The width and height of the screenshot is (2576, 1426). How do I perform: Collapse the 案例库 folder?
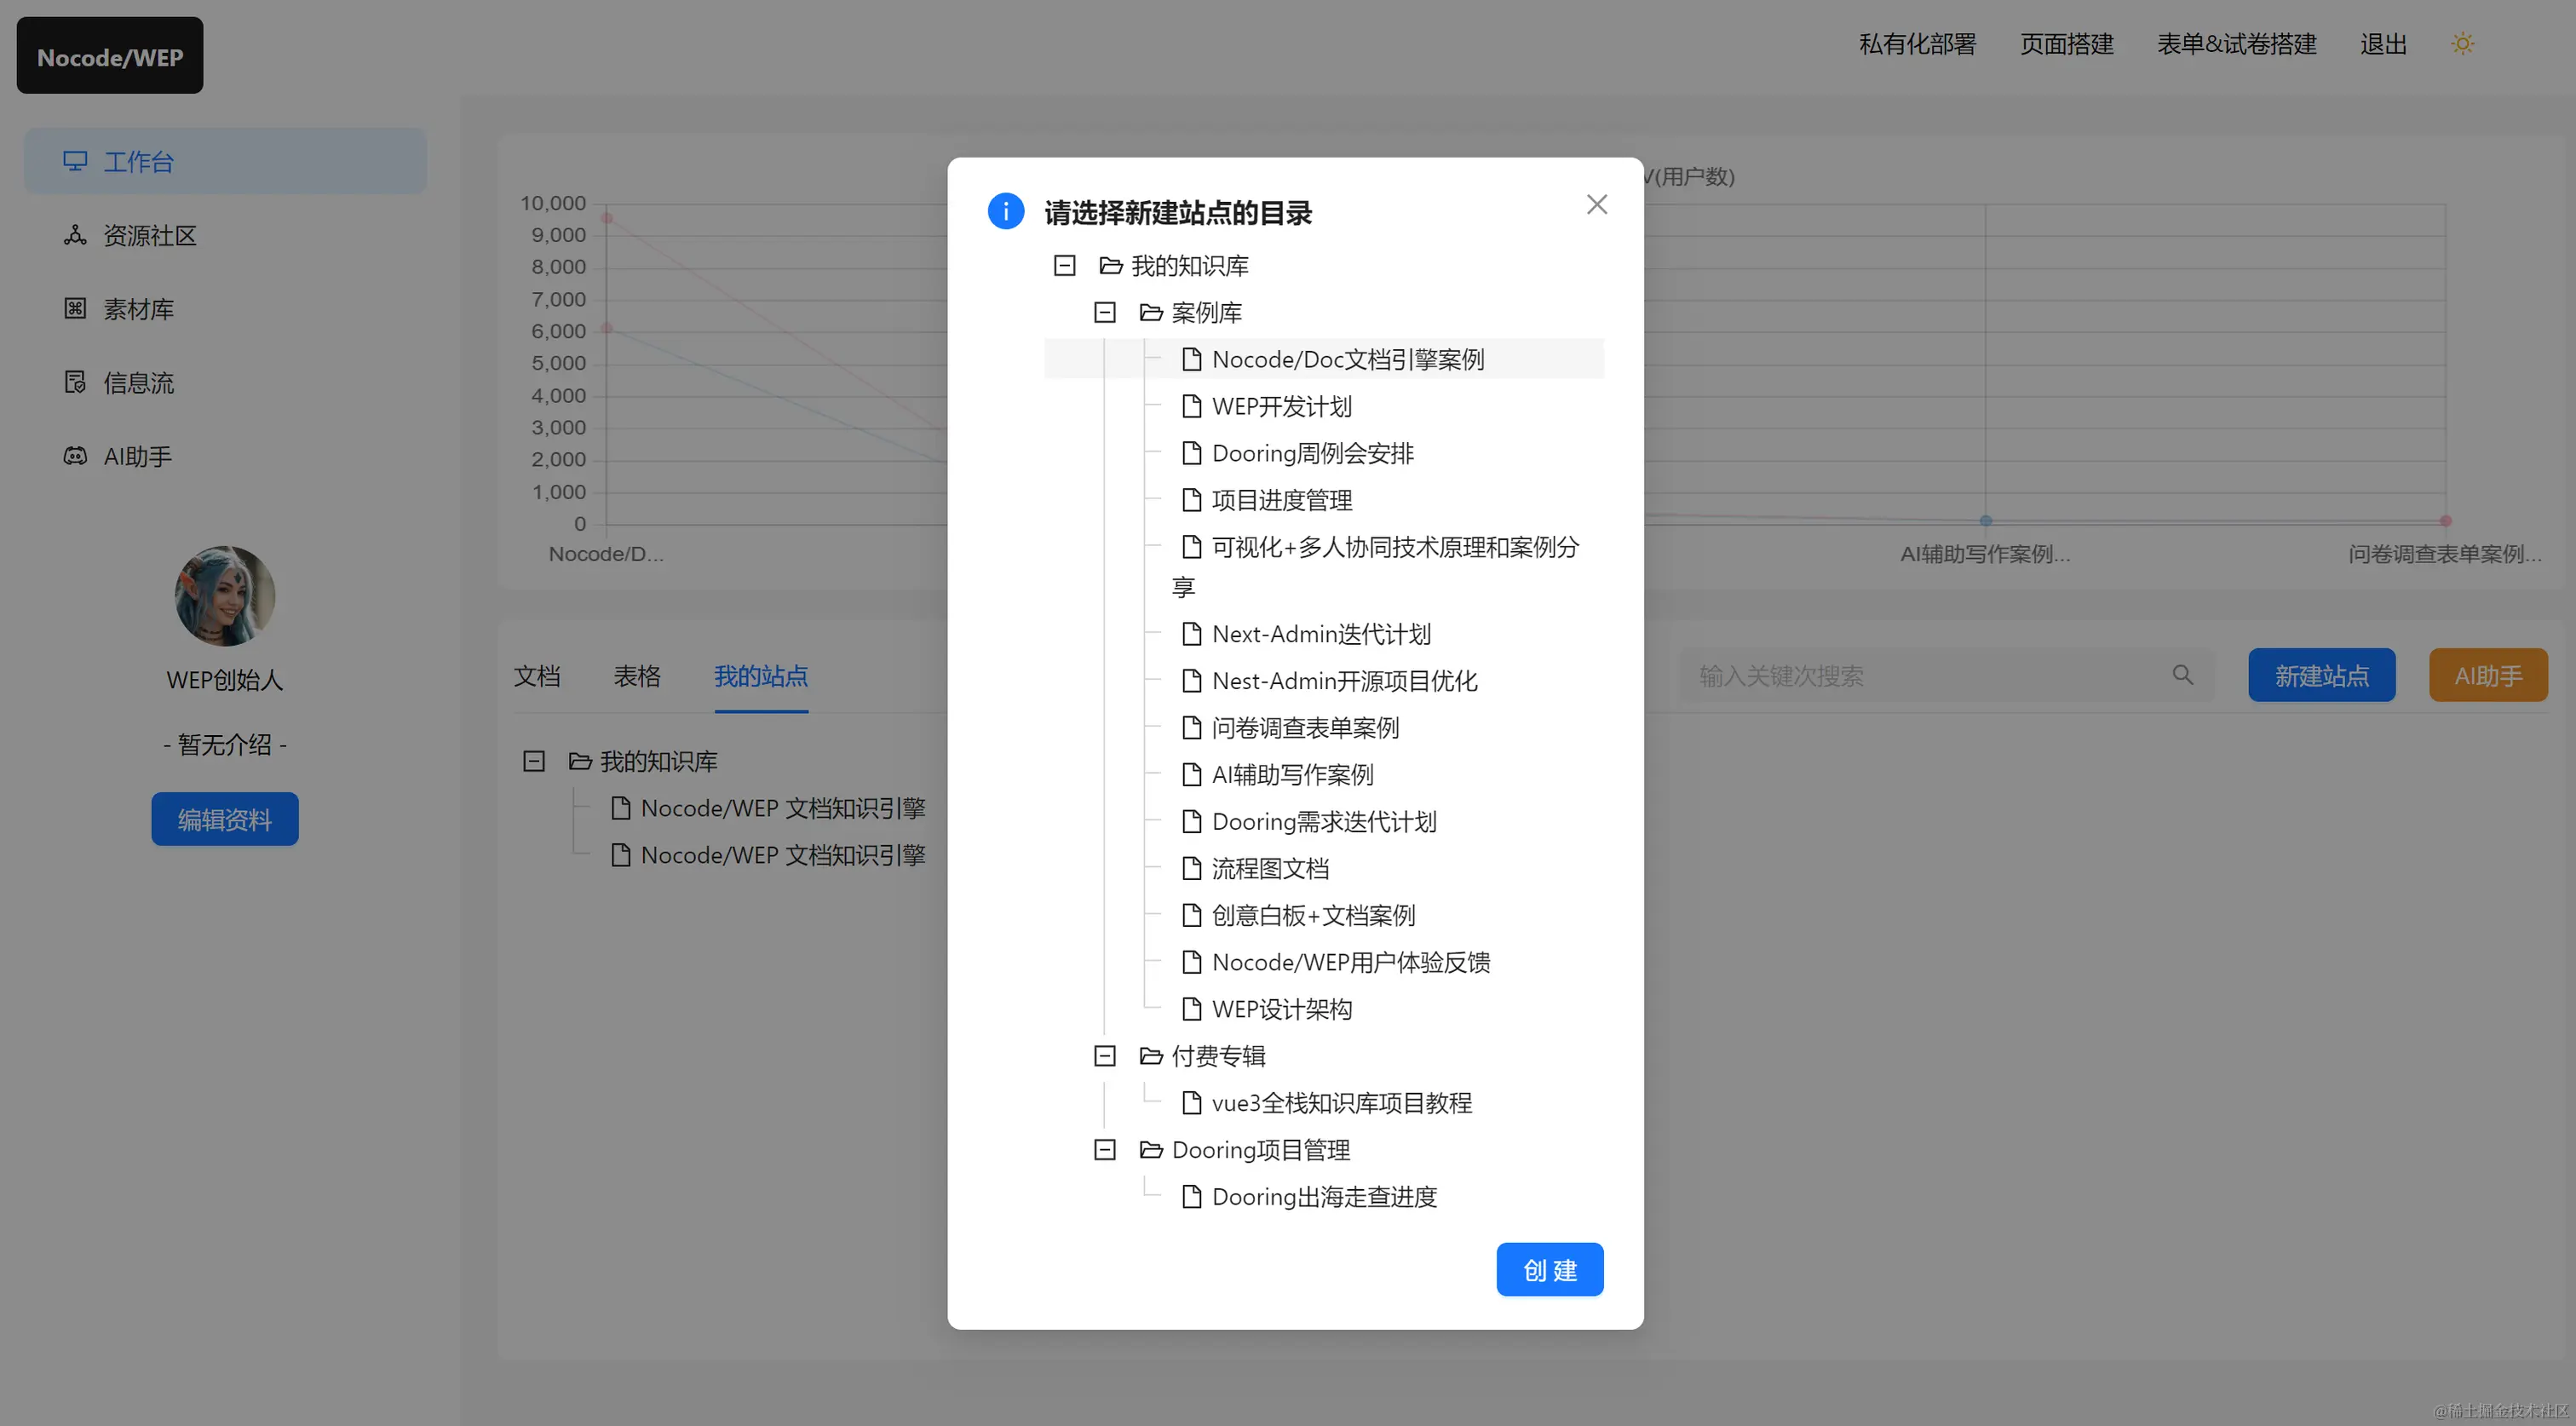[x=1105, y=313]
